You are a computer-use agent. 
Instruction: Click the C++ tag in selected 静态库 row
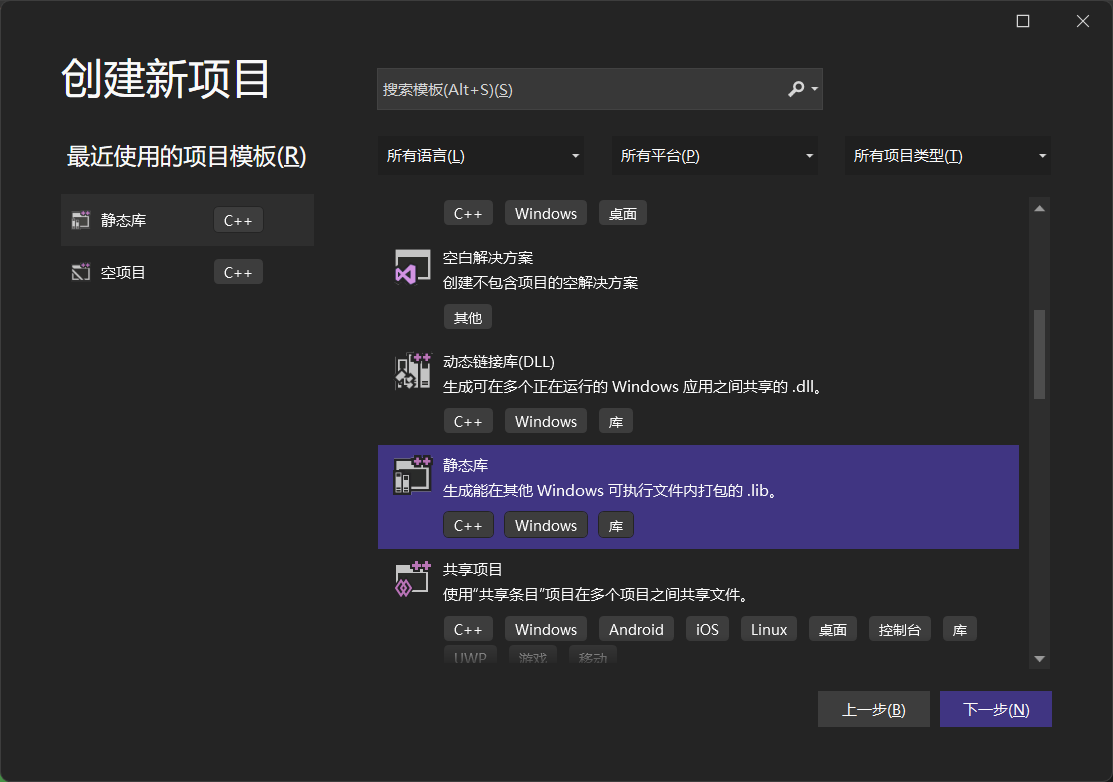pyautogui.click(x=468, y=525)
